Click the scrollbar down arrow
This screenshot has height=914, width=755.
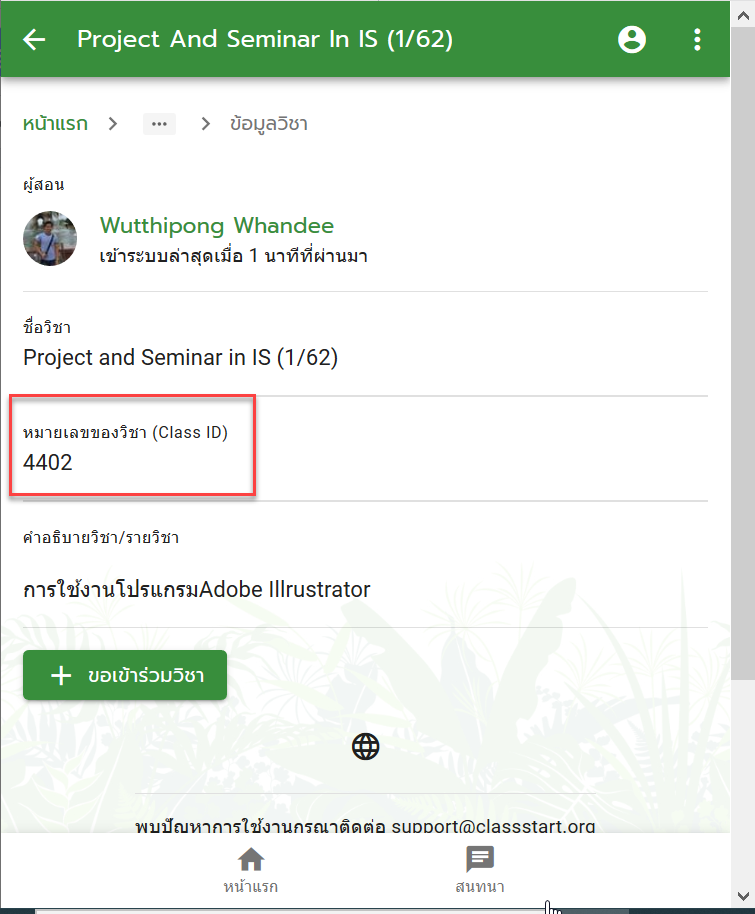click(x=743, y=896)
